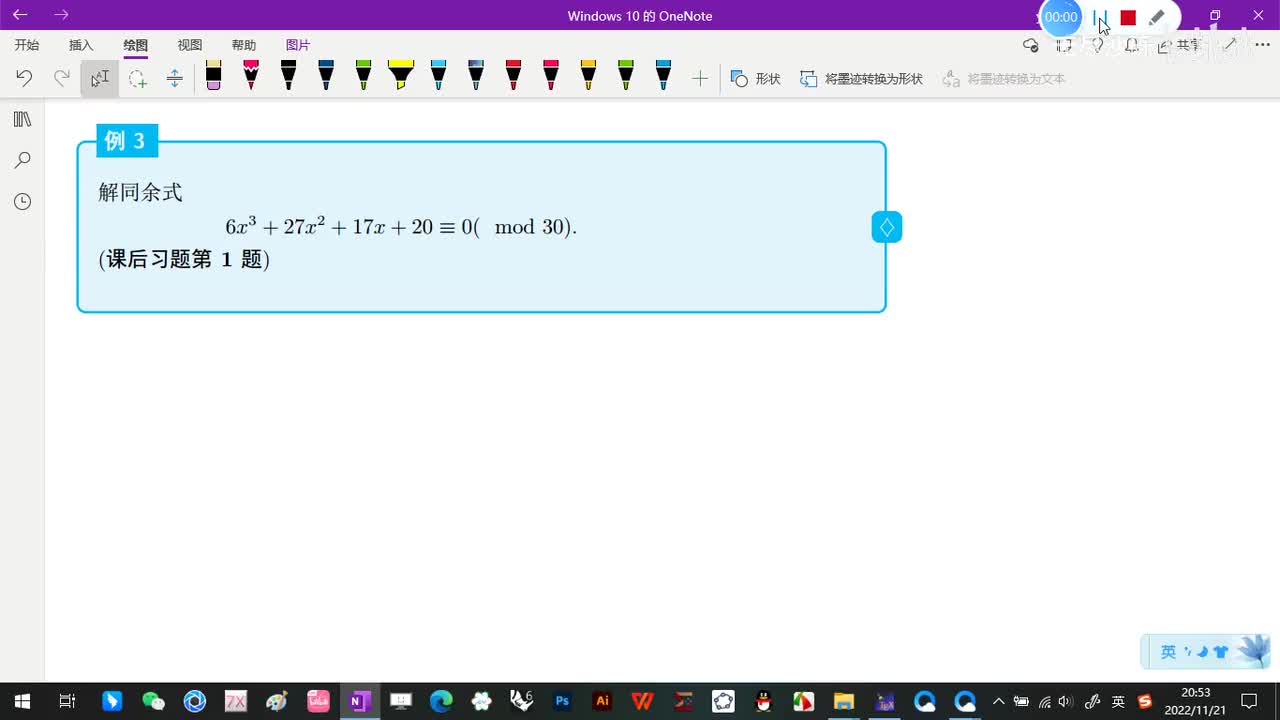Click the Redo arrow in the toolbar
Screen dimensions: 1280x720
click(62, 78)
